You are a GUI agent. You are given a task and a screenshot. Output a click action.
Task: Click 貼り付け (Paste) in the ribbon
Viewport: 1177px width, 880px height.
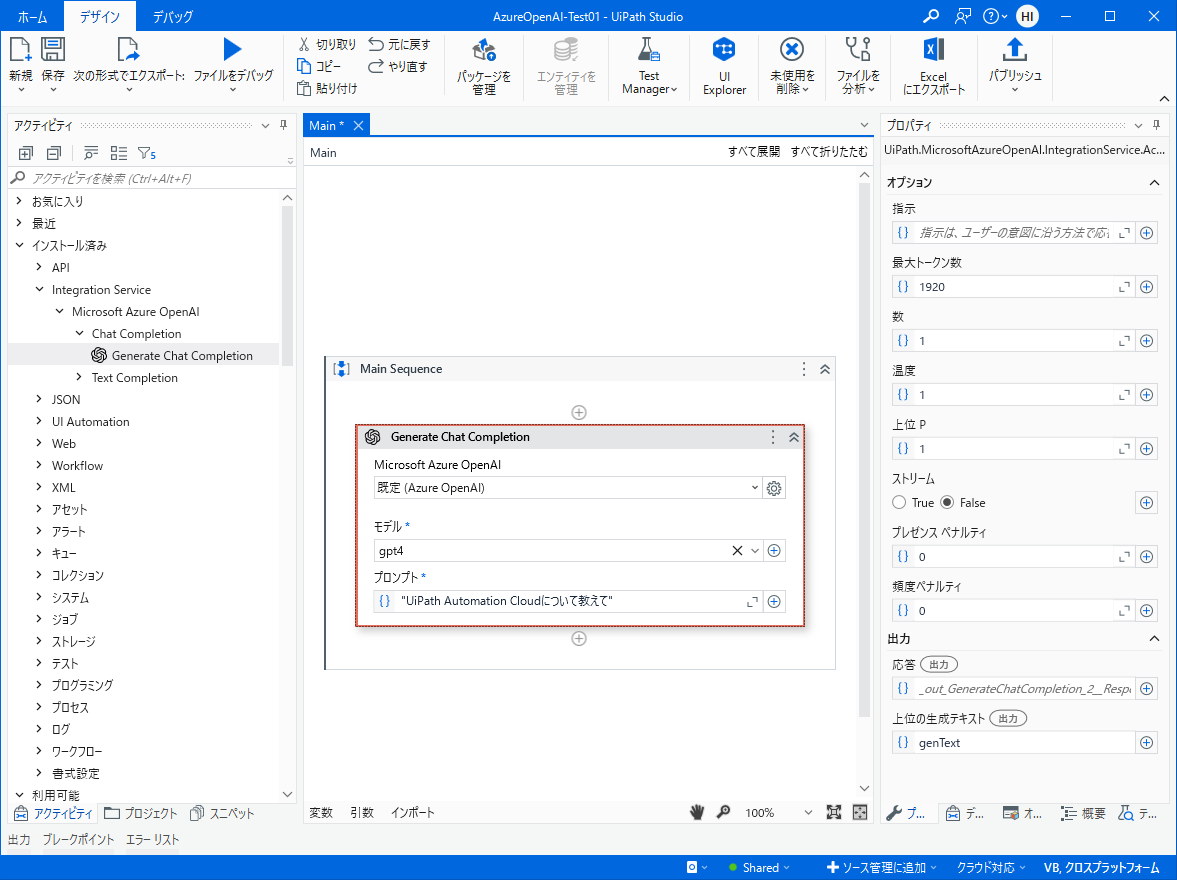327,89
